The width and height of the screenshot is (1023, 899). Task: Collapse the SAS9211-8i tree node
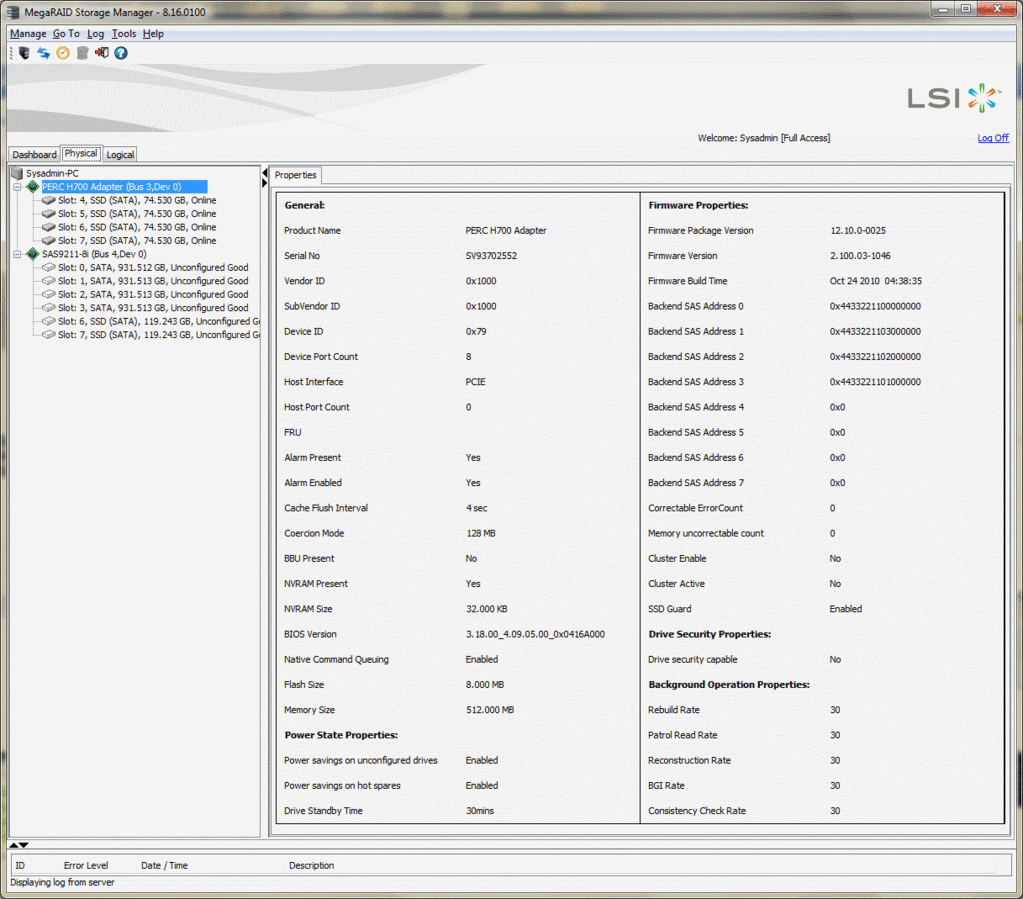click(x=17, y=254)
